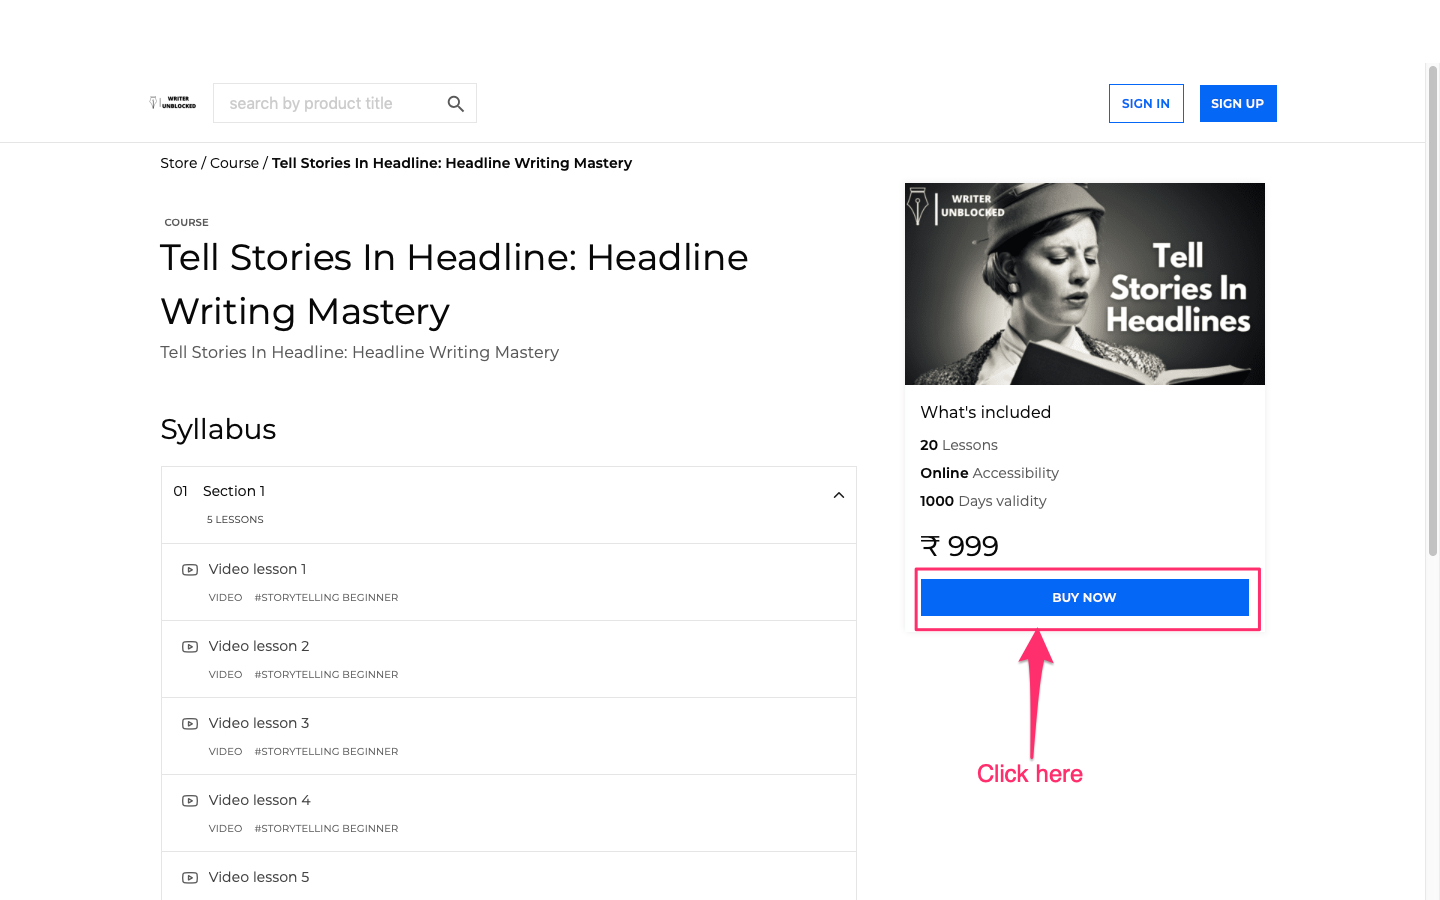Click the video icon for Video lesson 2
The width and height of the screenshot is (1440, 900).
(x=190, y=647)
